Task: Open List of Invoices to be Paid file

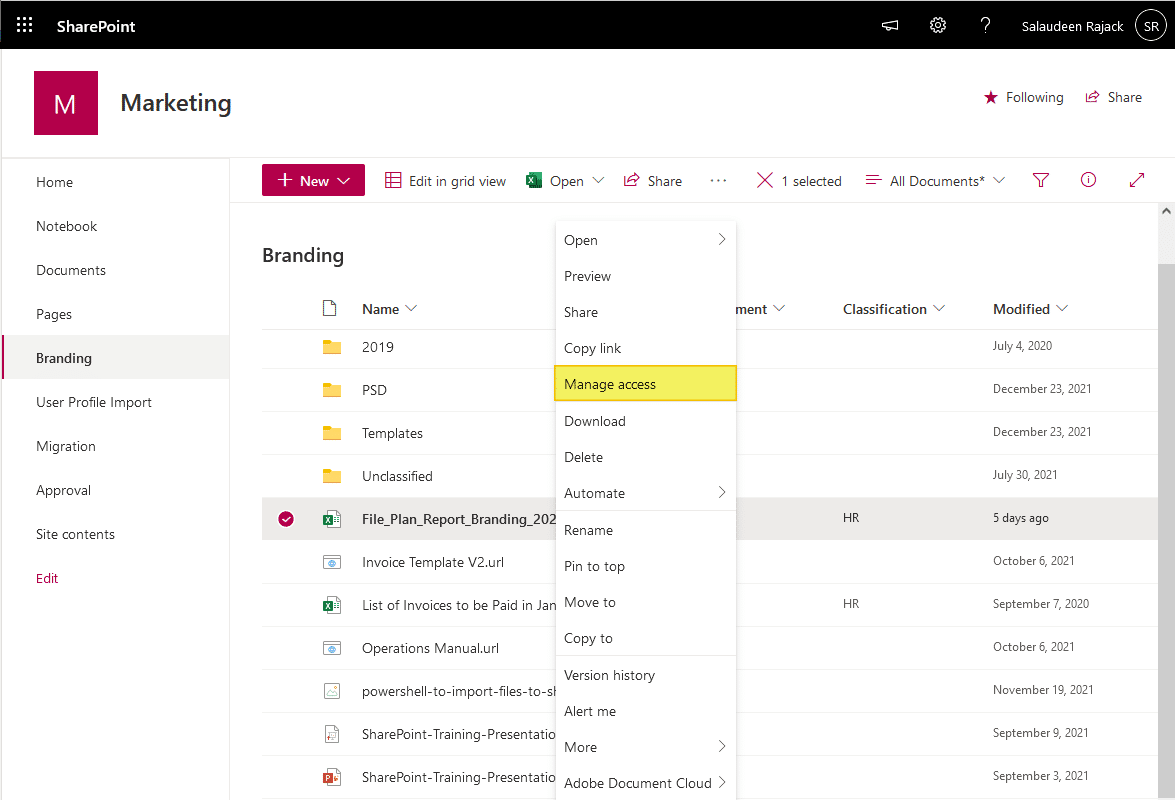Action: tap(459, 605)
